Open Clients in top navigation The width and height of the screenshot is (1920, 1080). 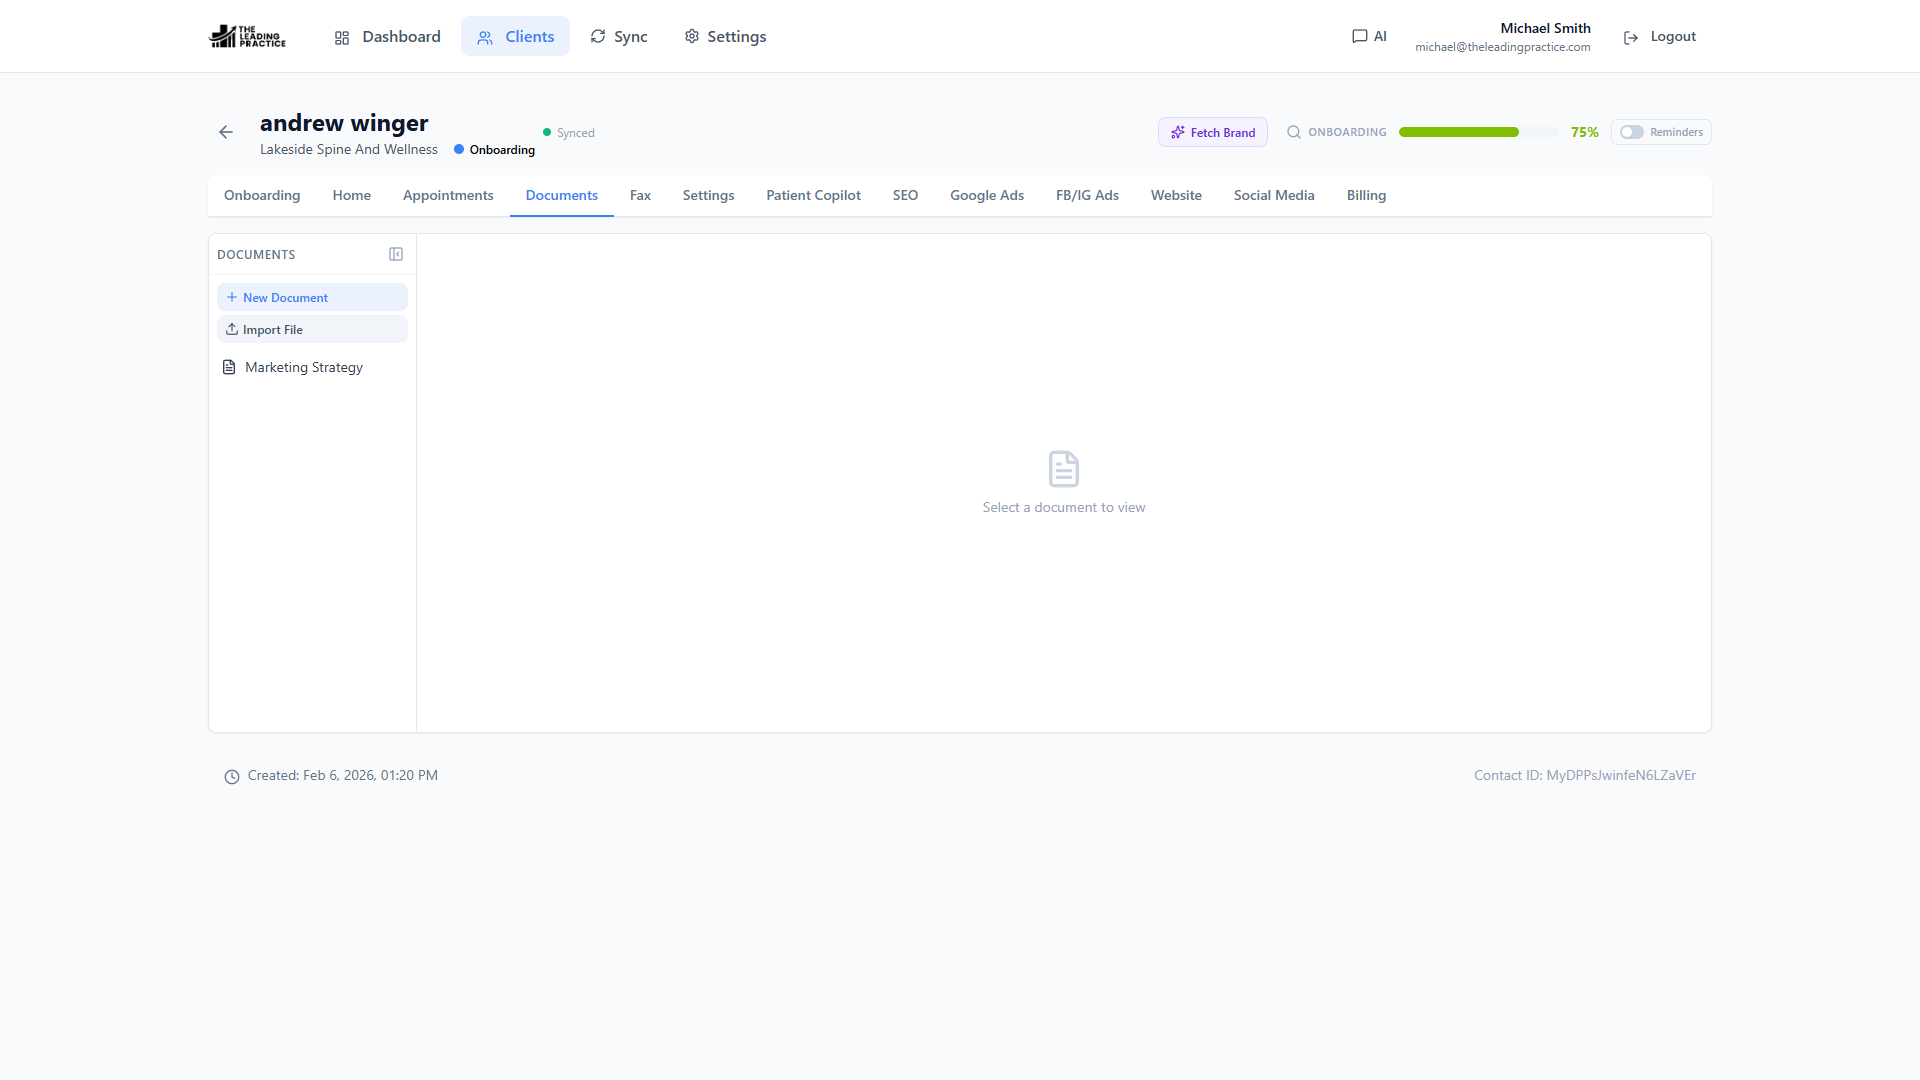click(x=515, y=36)
